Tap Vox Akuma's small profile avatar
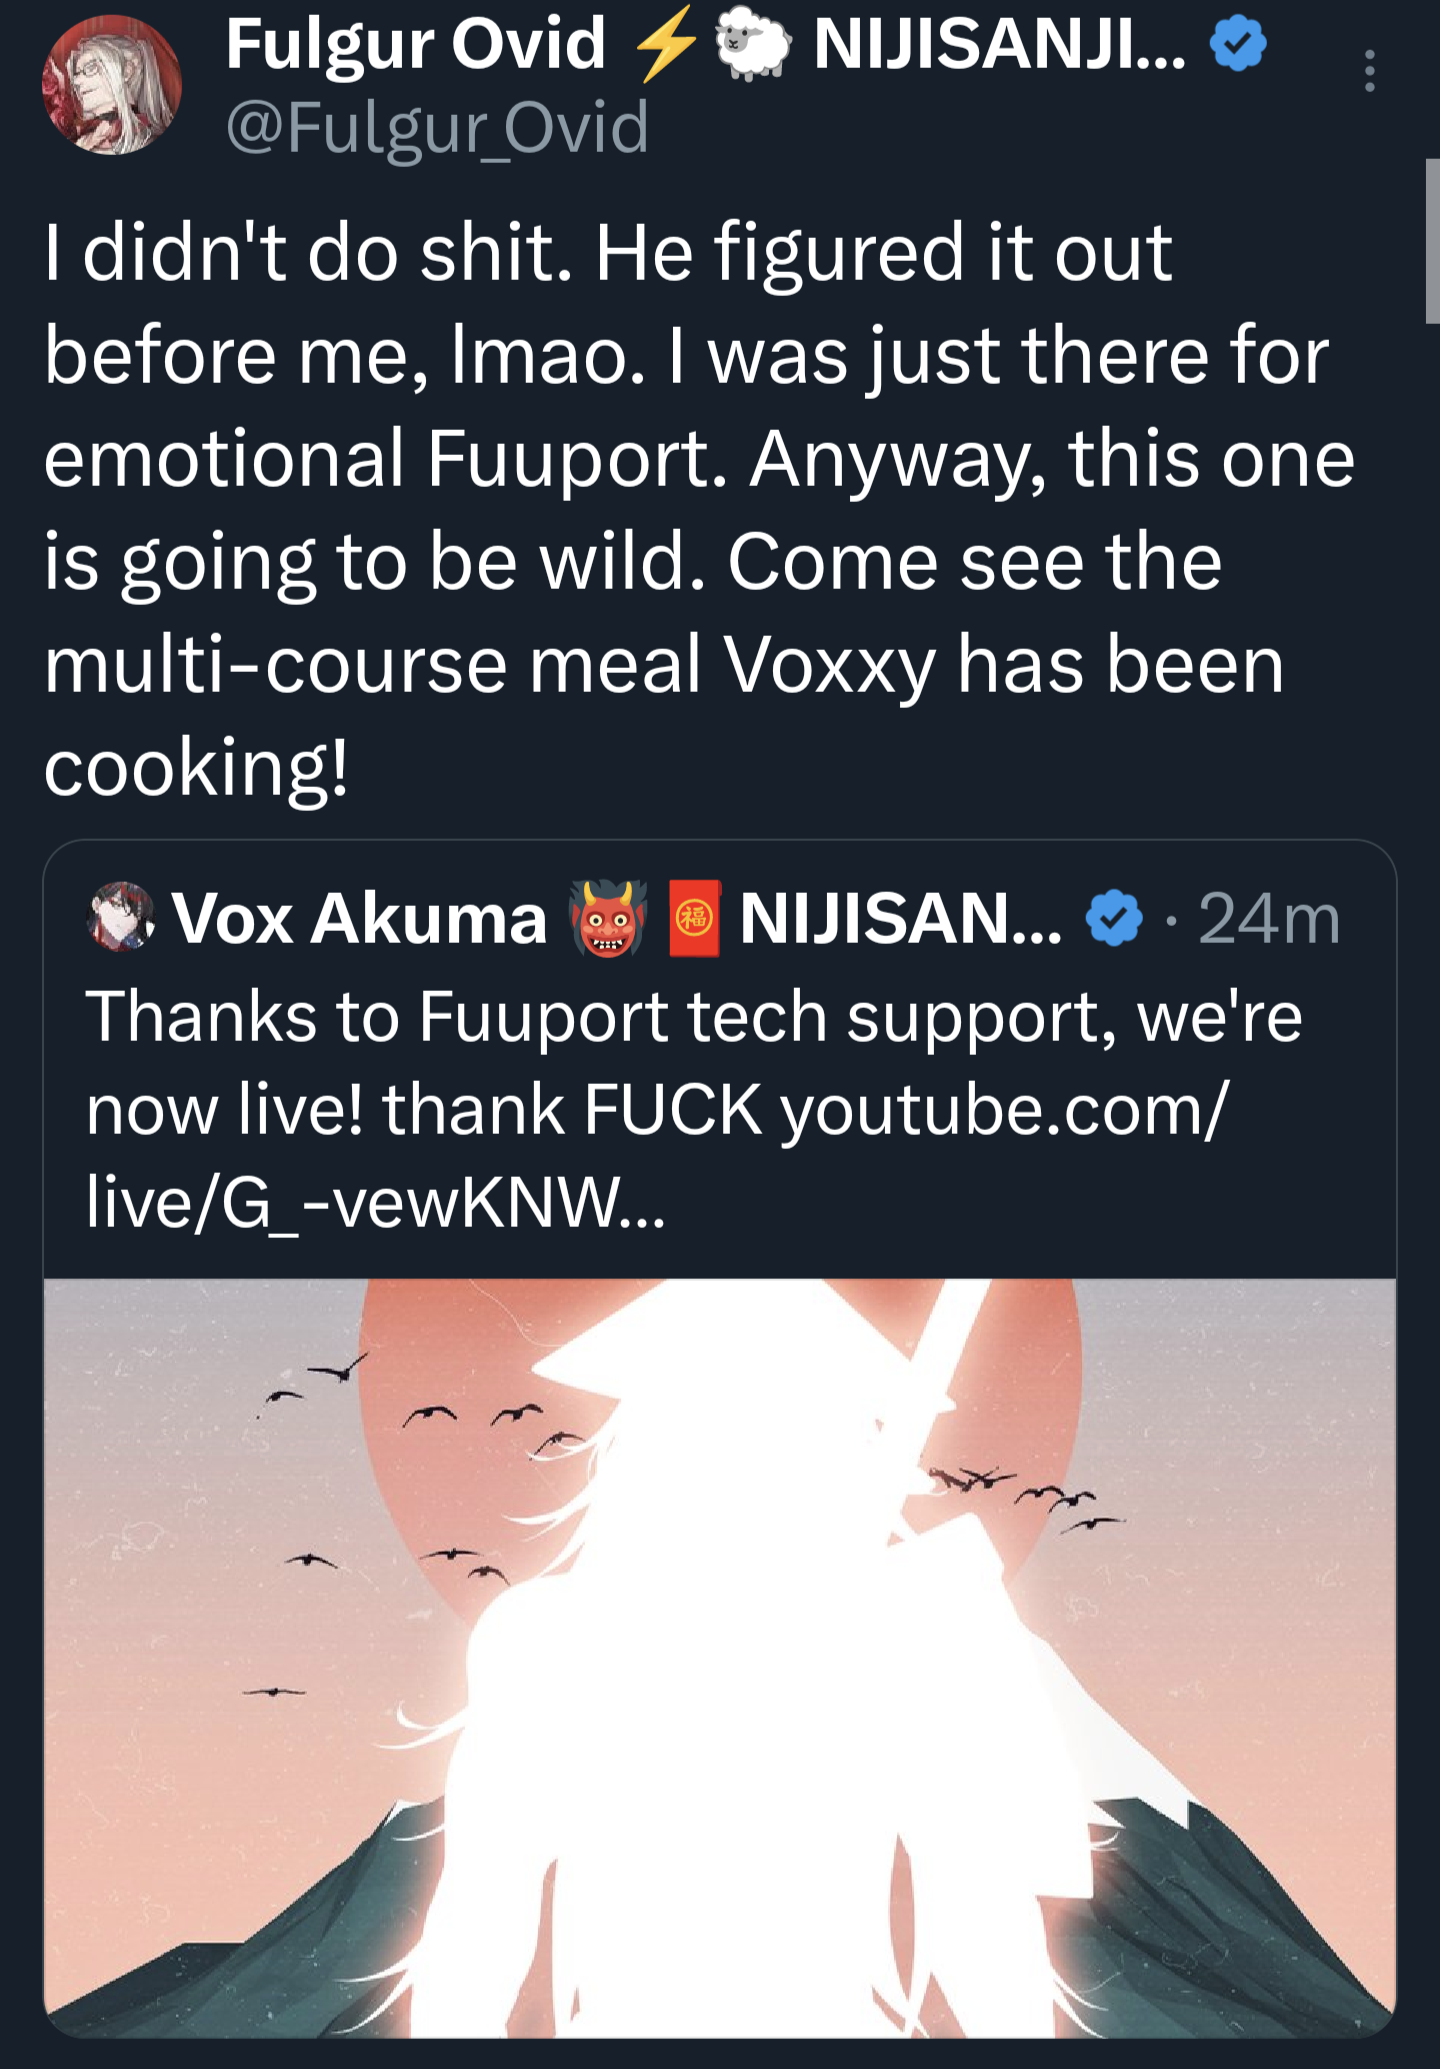1440x2069 pixels. point(120,916)
